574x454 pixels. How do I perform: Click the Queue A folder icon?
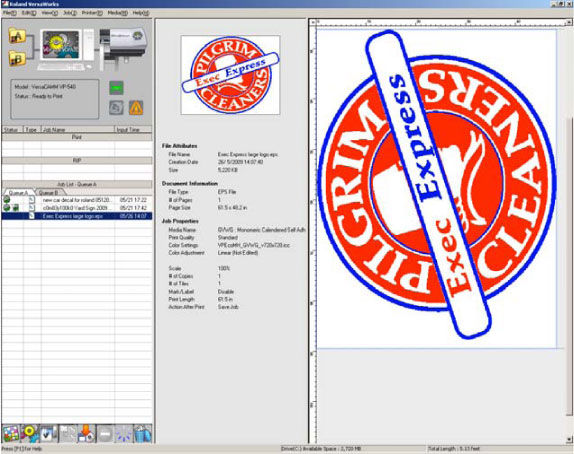point(17,36)
